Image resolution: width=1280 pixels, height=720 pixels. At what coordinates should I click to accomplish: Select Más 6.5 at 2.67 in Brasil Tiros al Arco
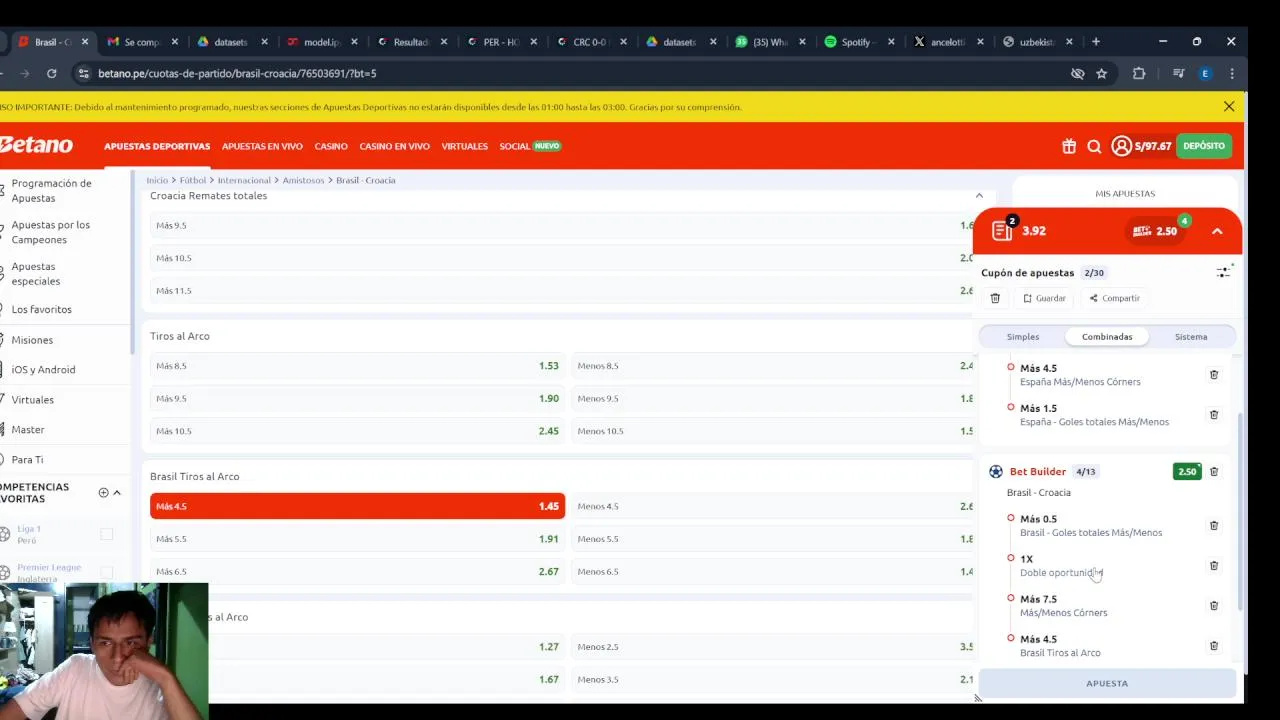coord(357,571)
